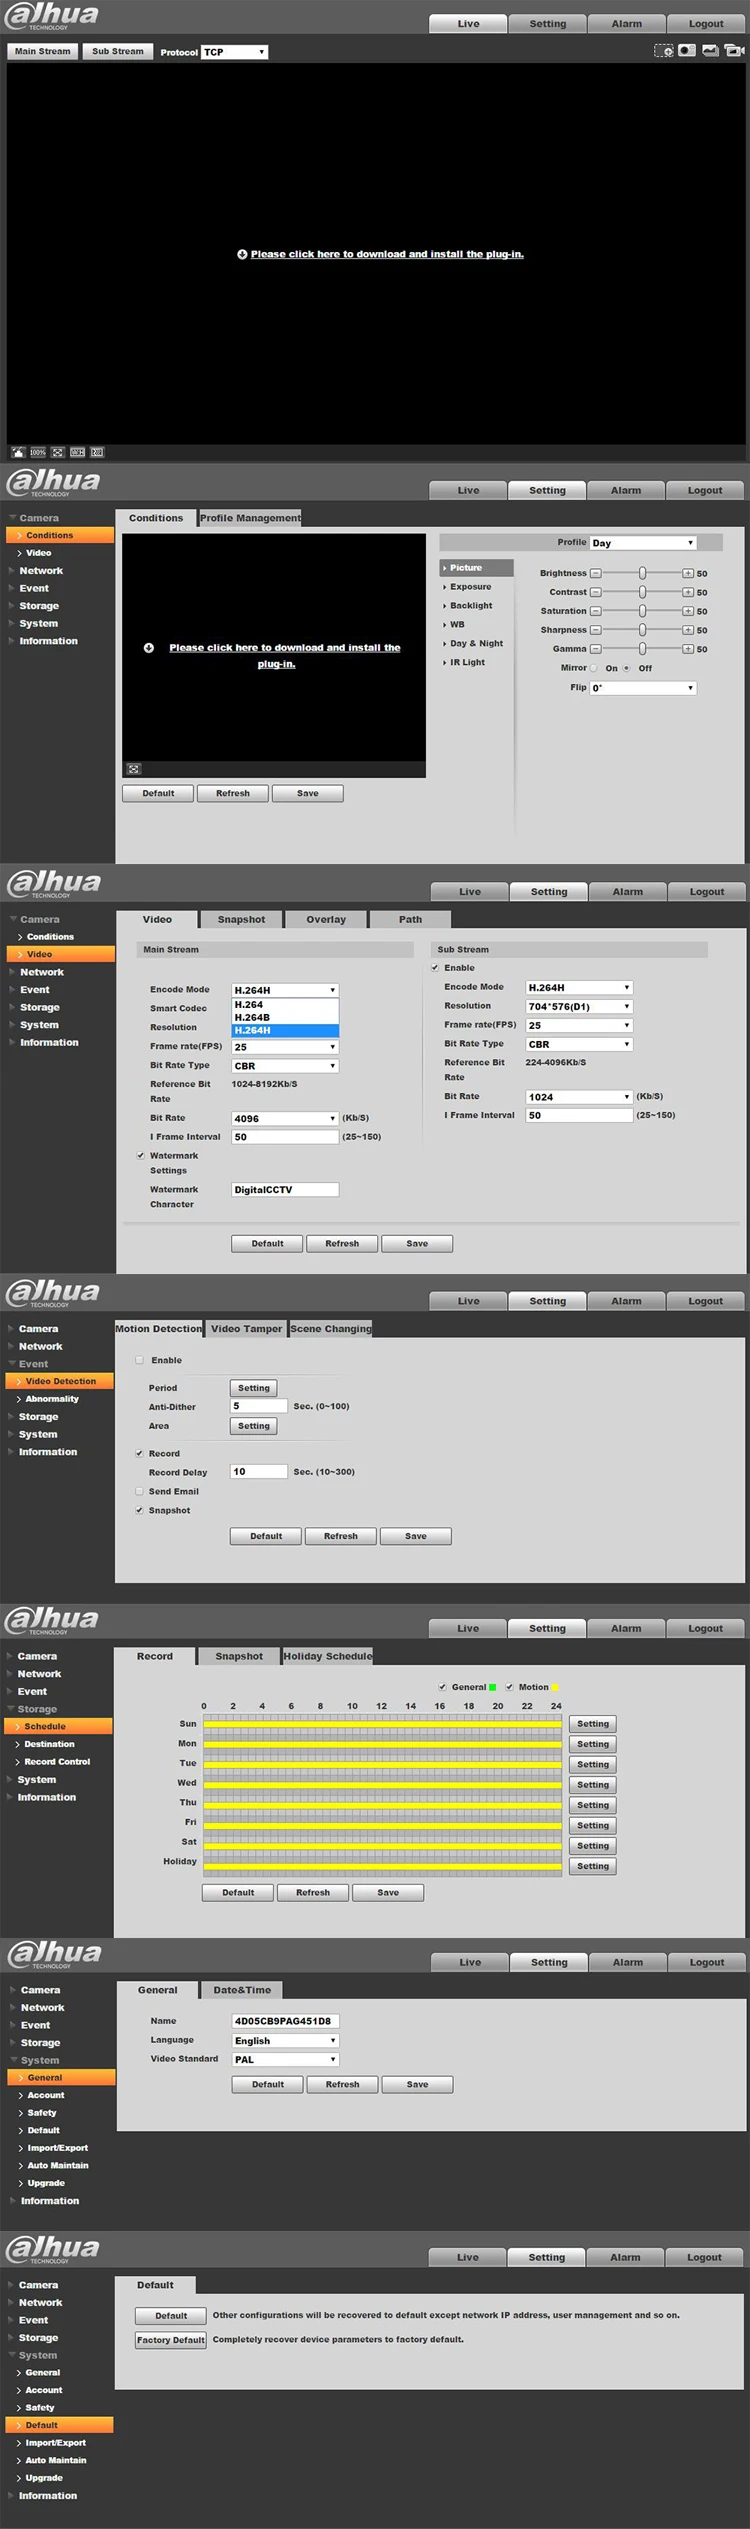This screenshot has width=750, height=2529.
Task: Decrease Sharpness with the minus icon
Action: [x=595, y=630]
